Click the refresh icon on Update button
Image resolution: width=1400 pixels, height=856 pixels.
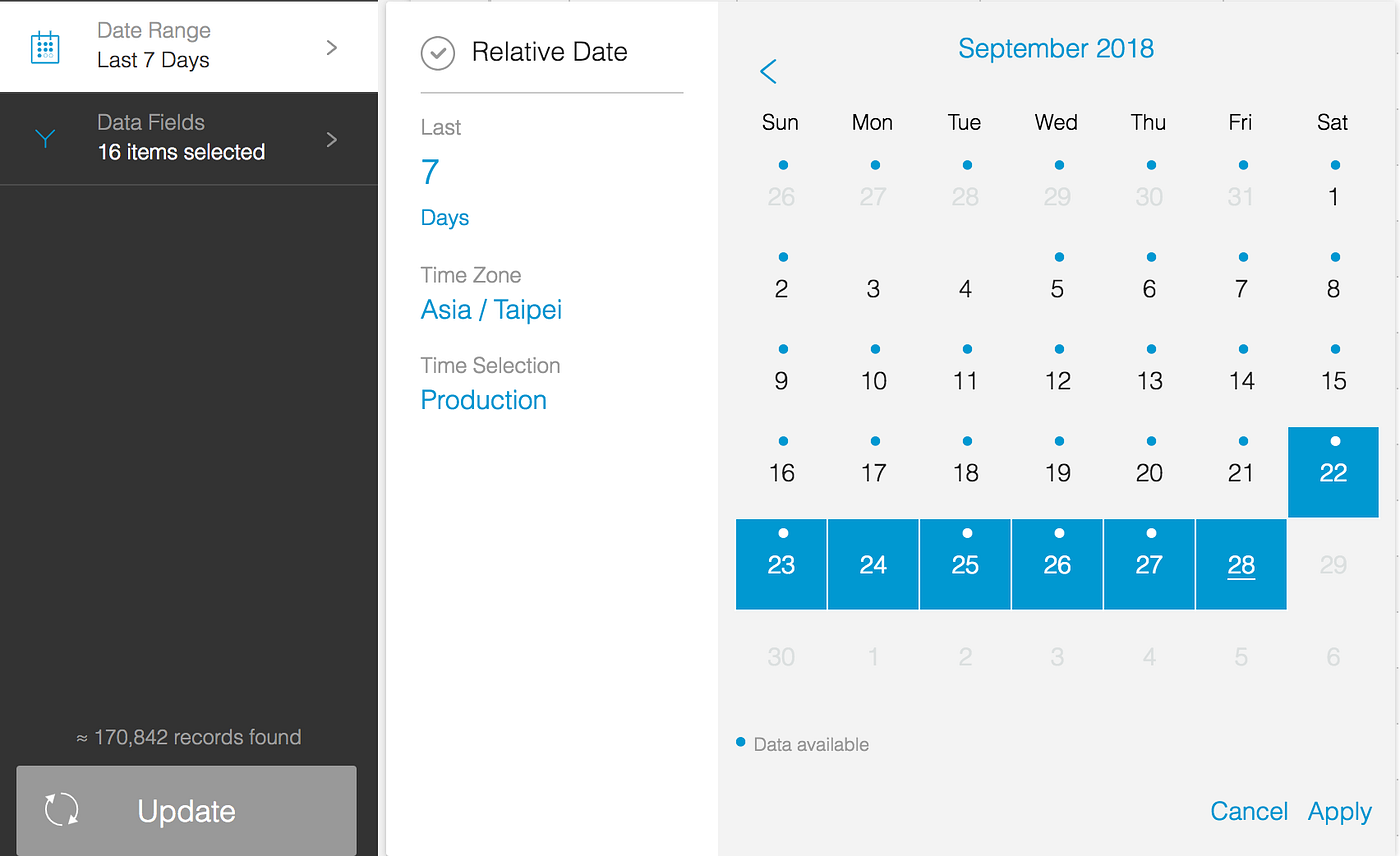(x=62, y=811)
